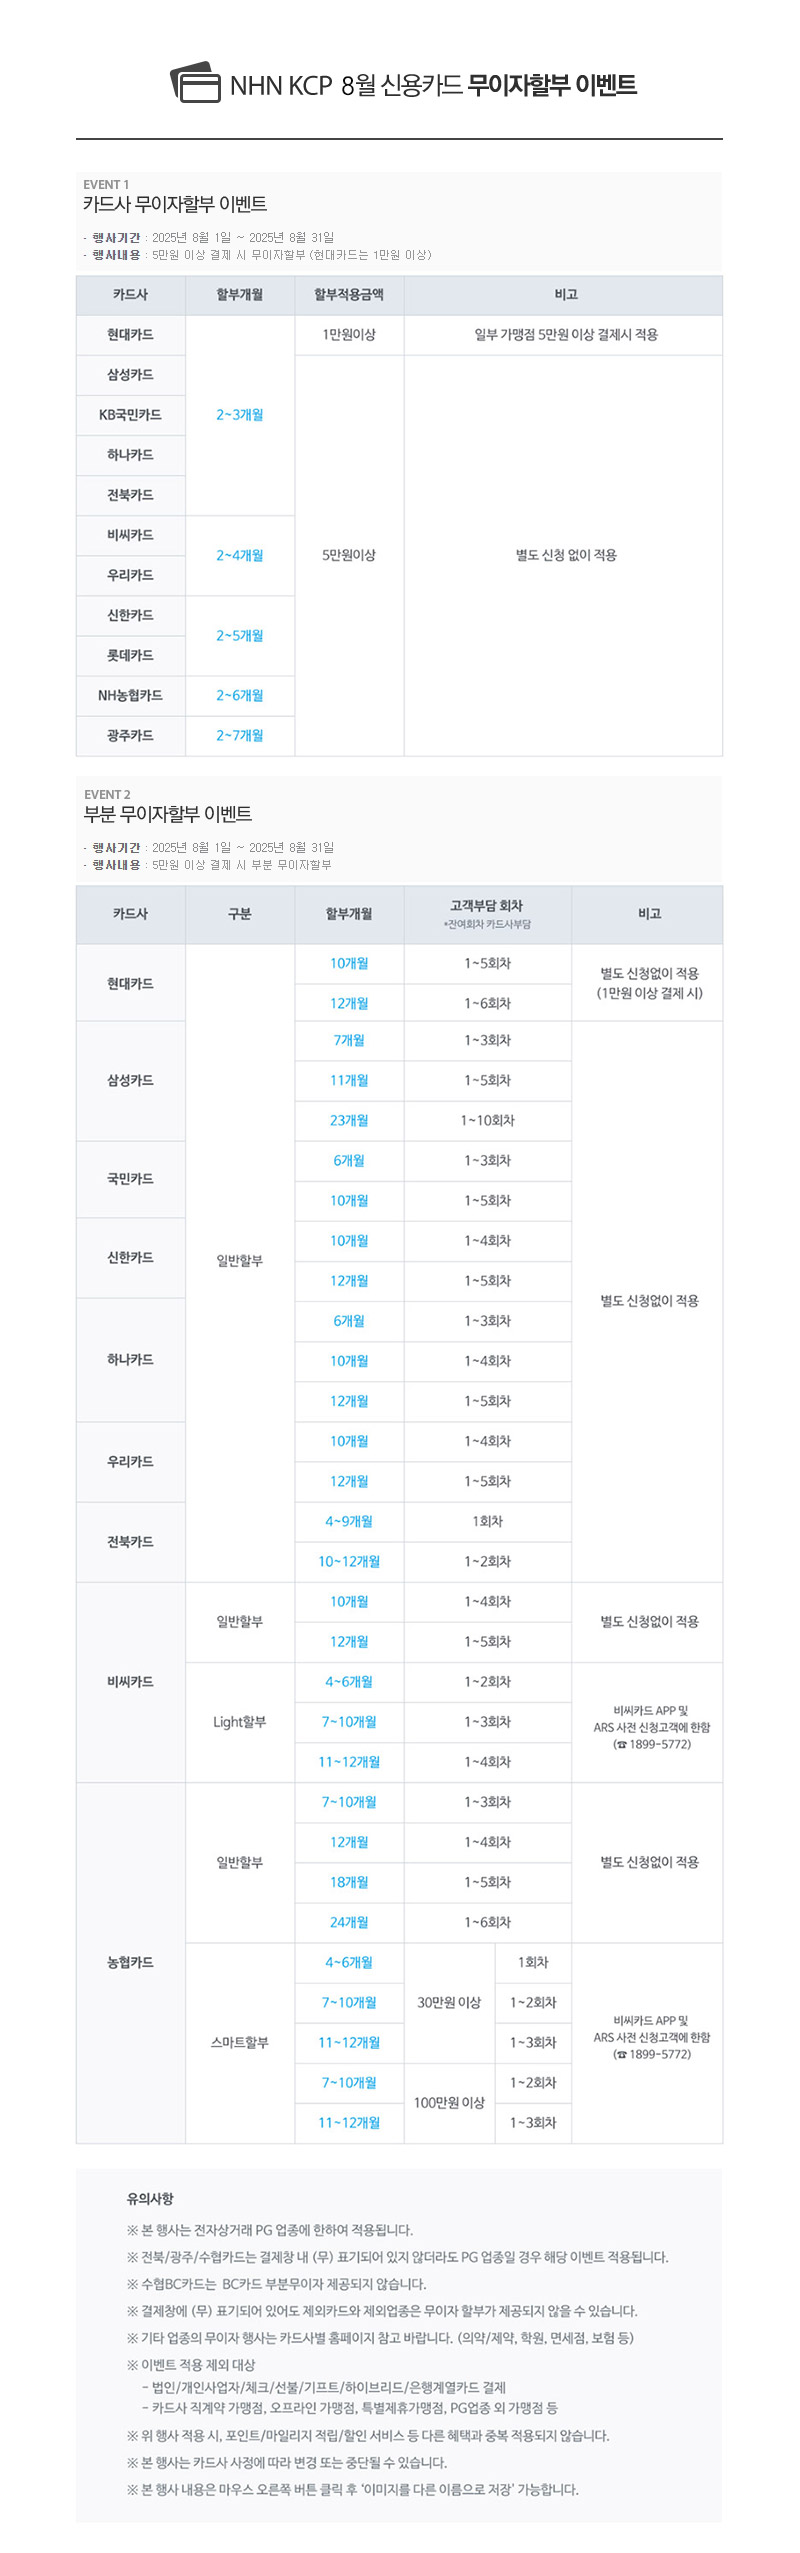Image resolution: width=800 pixels, height=2553 pixels.
Task: Select the Light할부 category cell
Action: tap(240, 1722)
